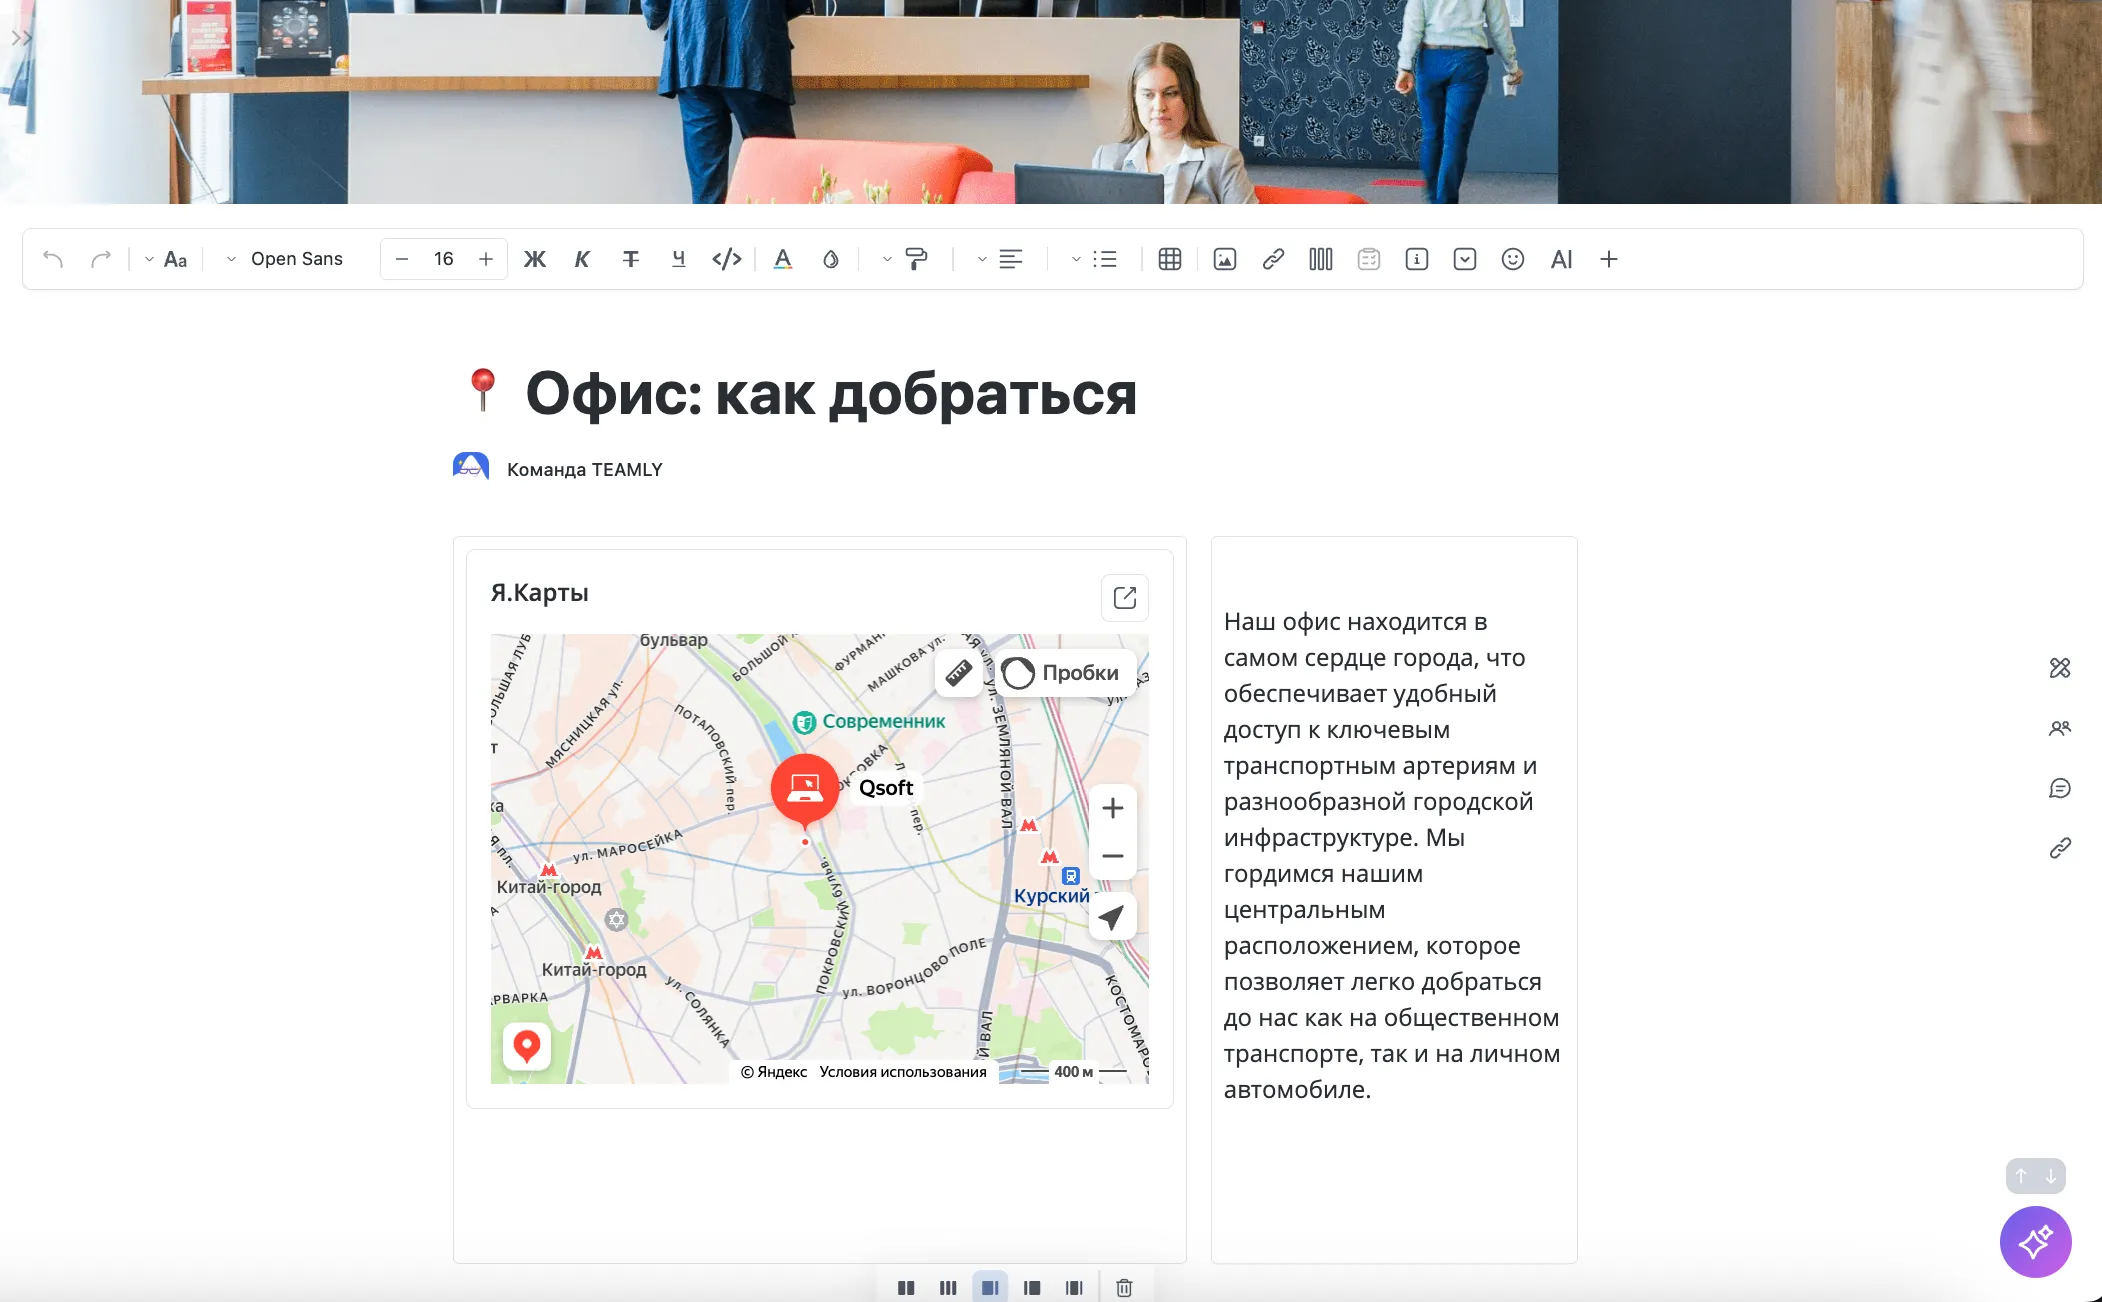Select the three equal columns layout

pos(948,1288)
